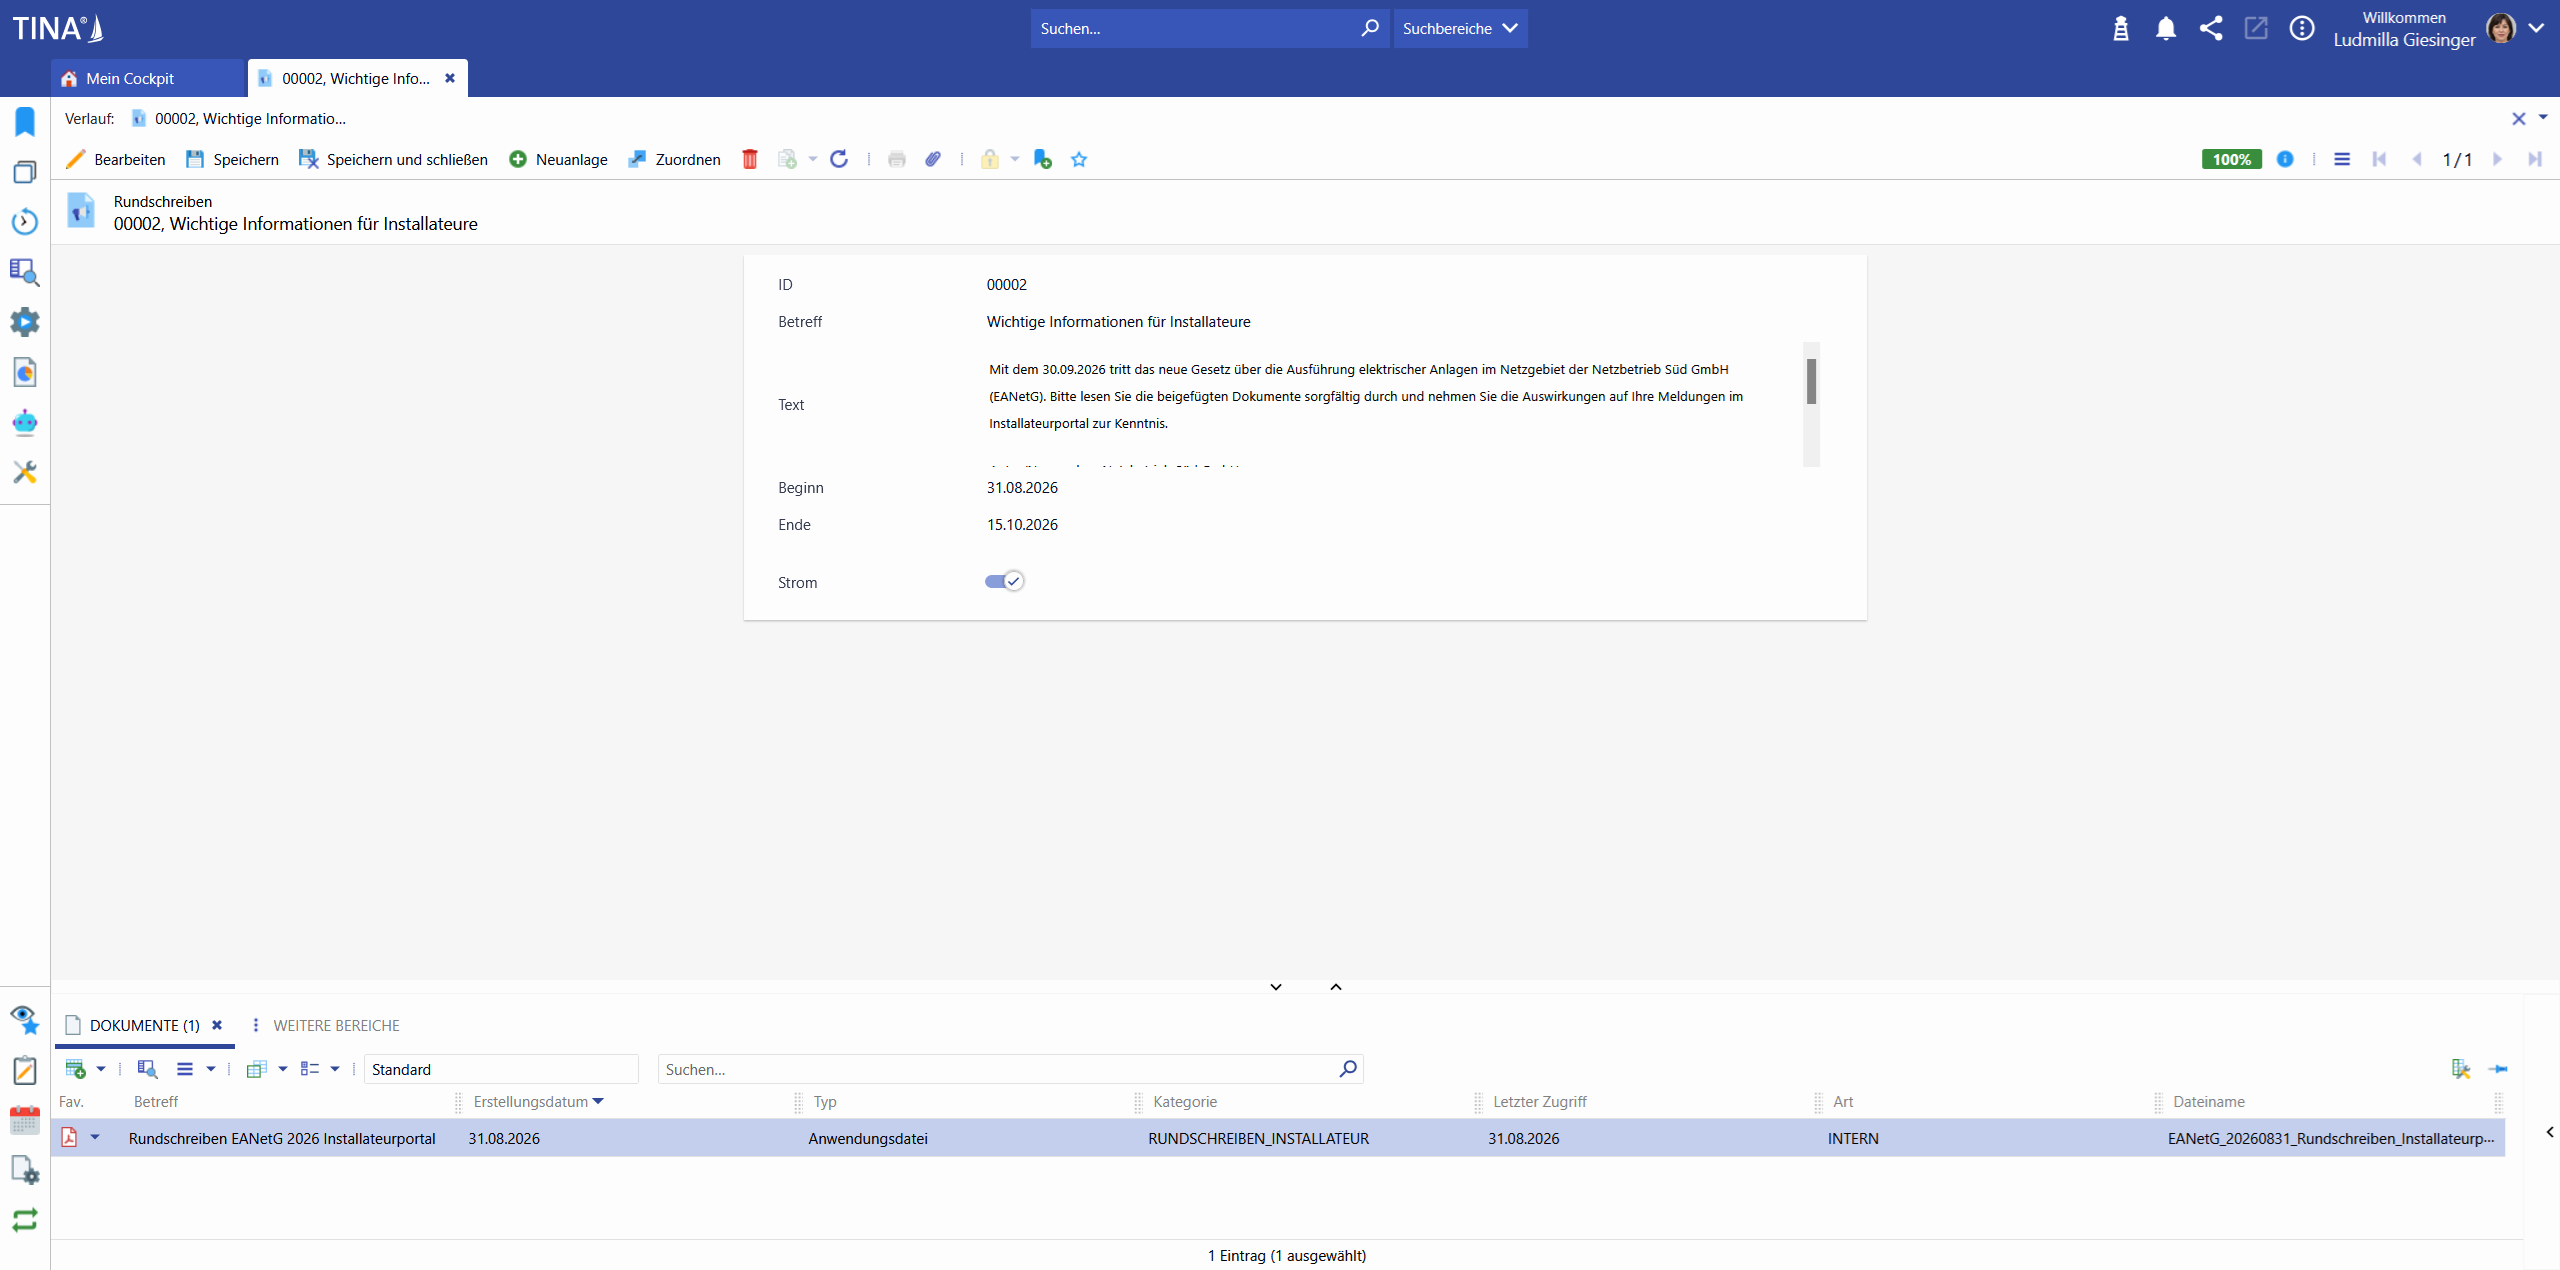Mark record as favorite with star icon

[x=1079, y=159]
